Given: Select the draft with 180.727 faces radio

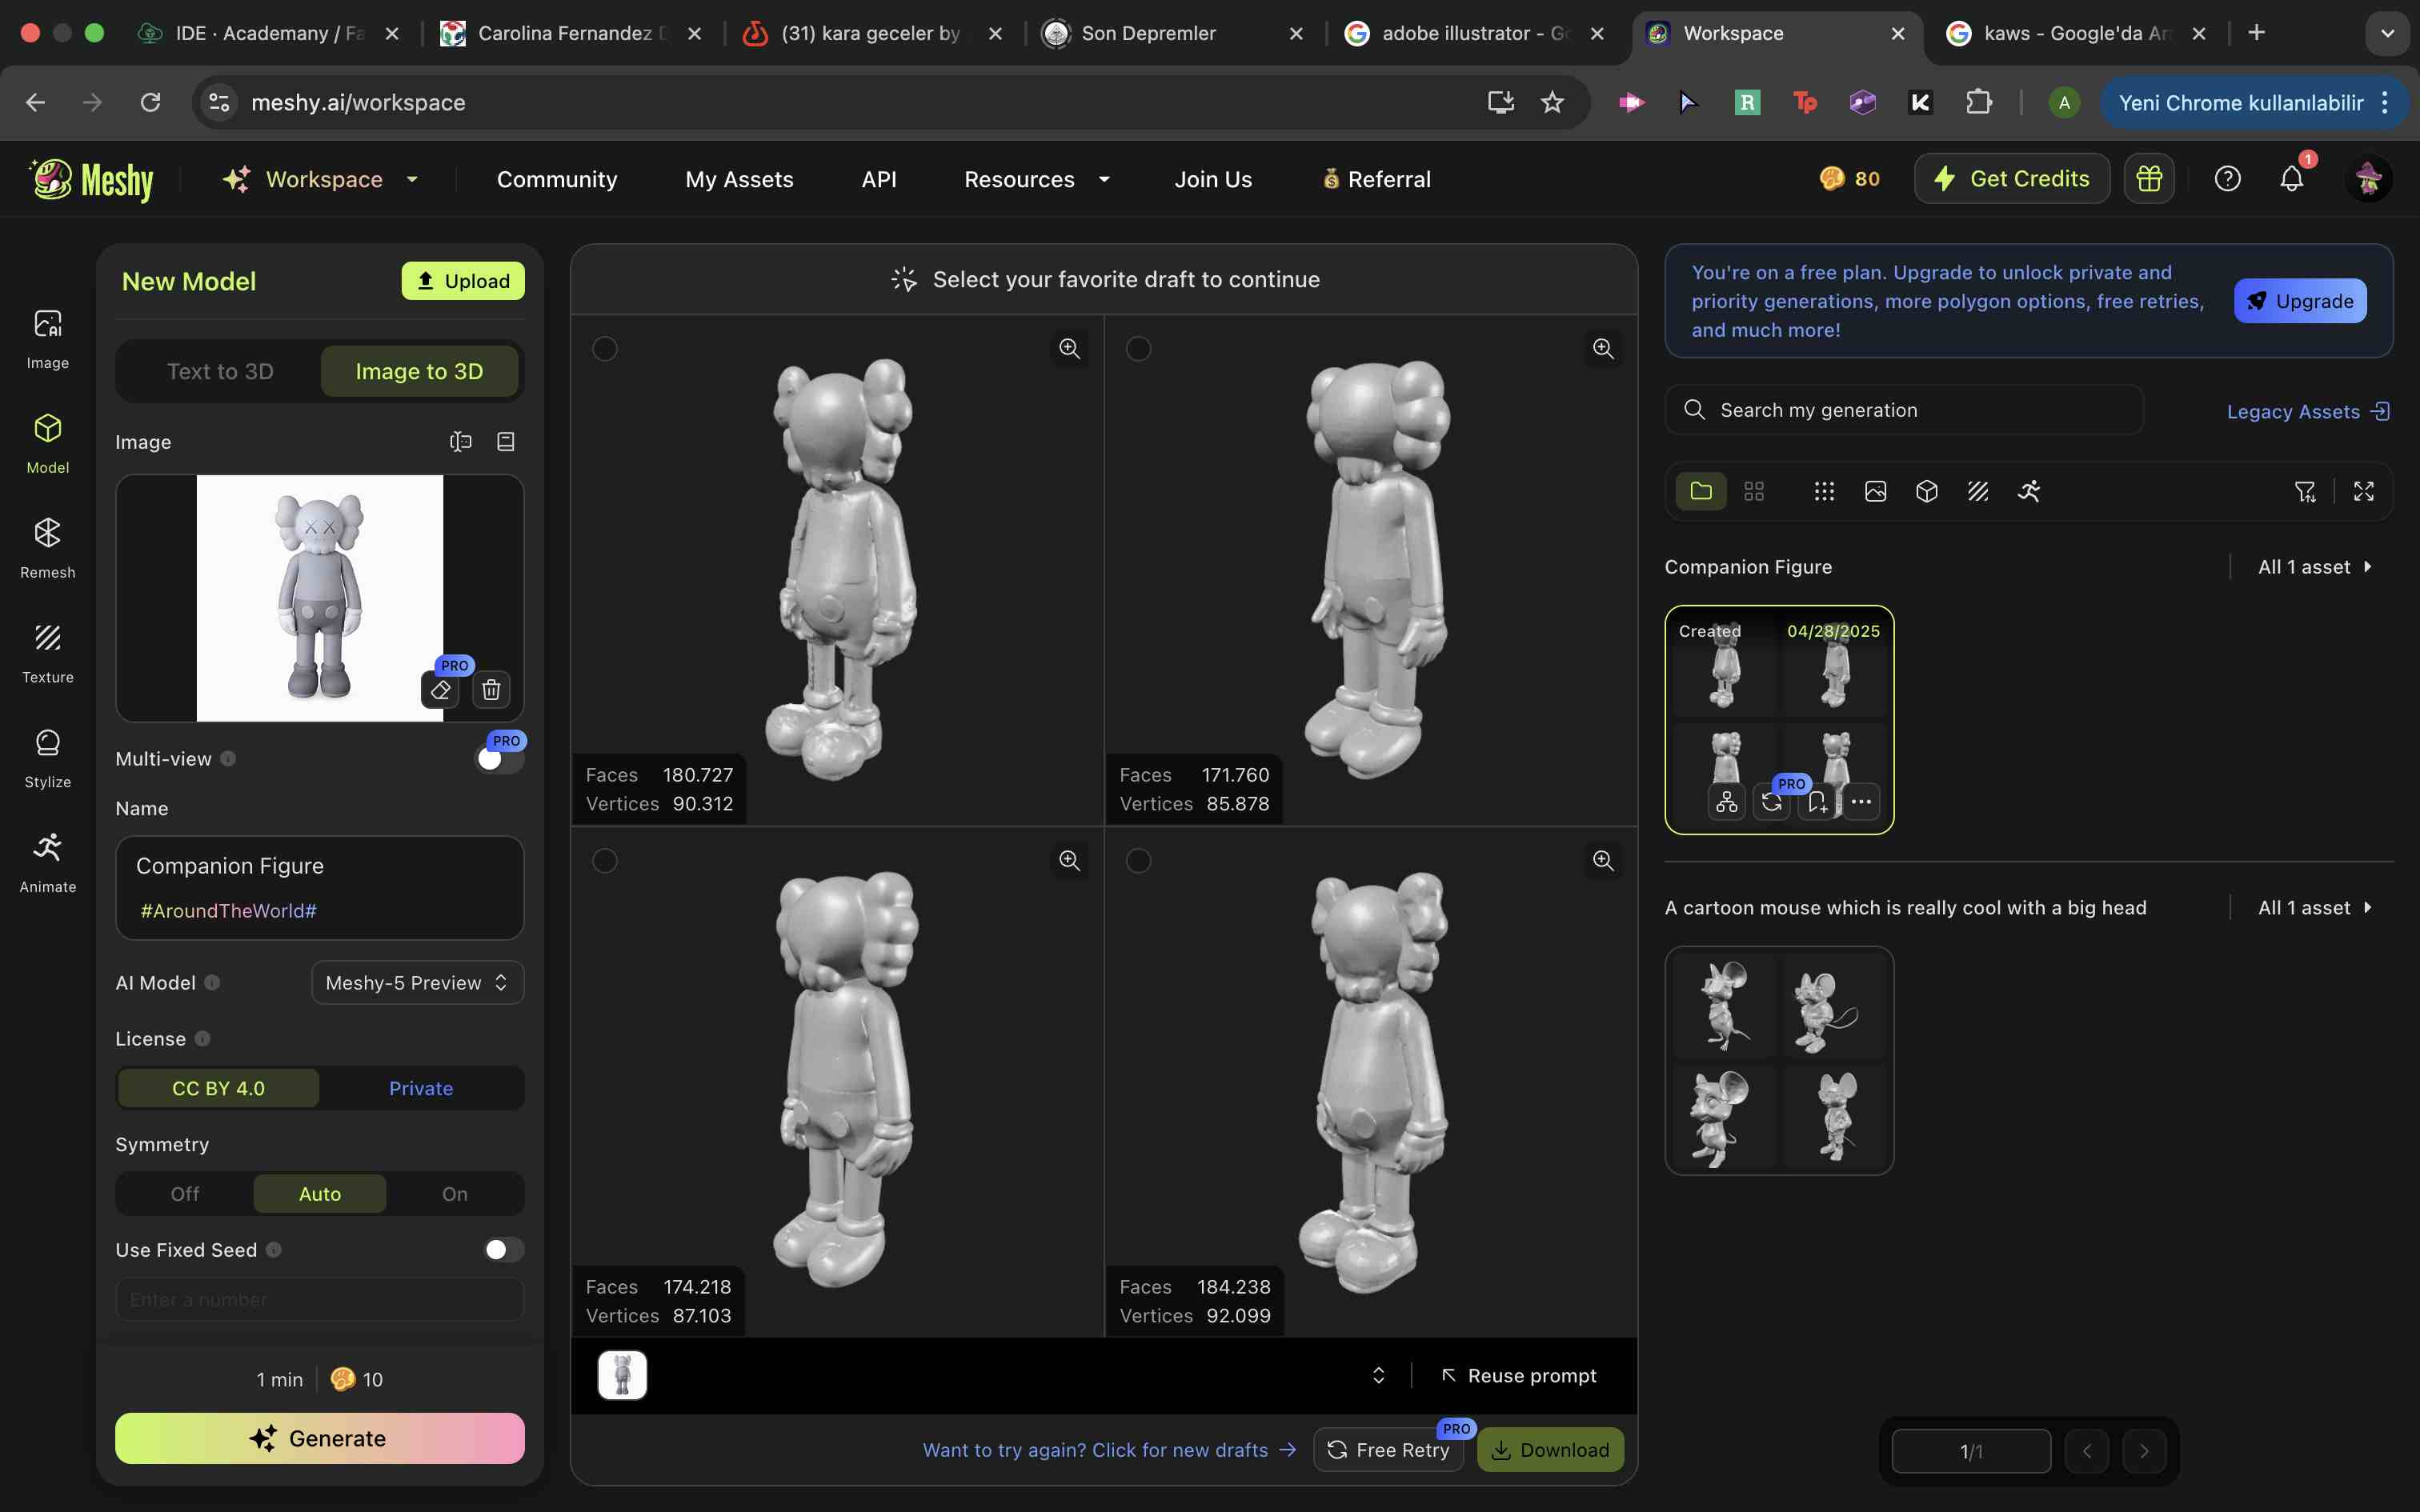Looking at the screenshot, I should tap(605, 348).
